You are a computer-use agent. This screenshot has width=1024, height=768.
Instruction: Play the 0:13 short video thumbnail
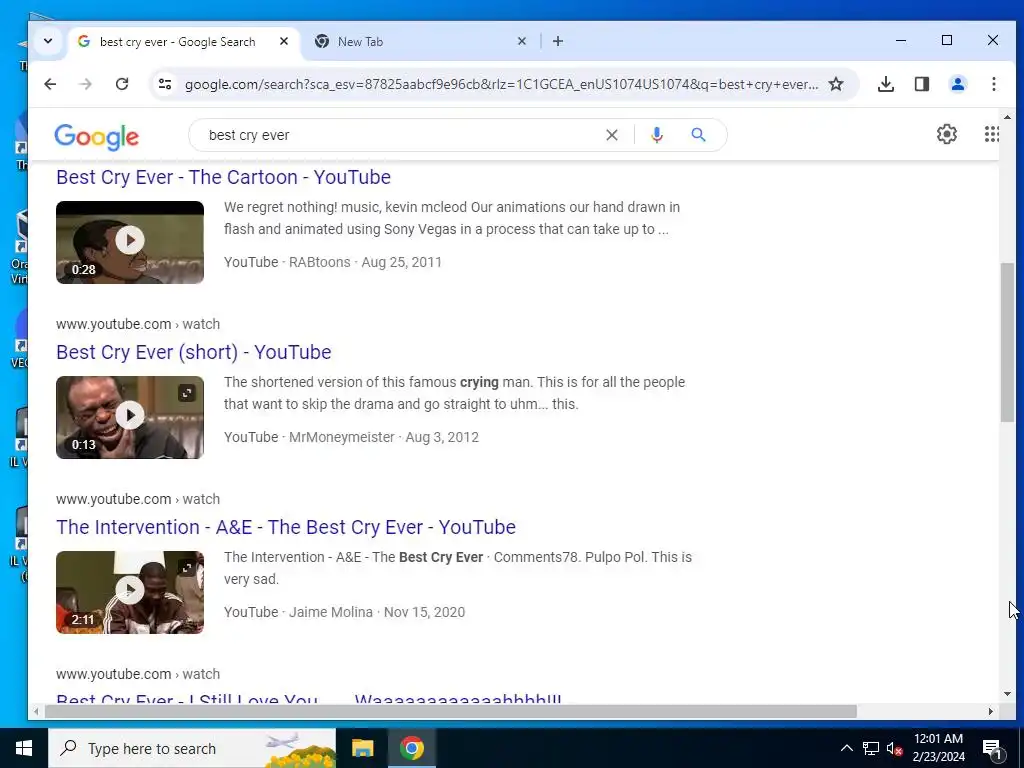tap(130, 417)
